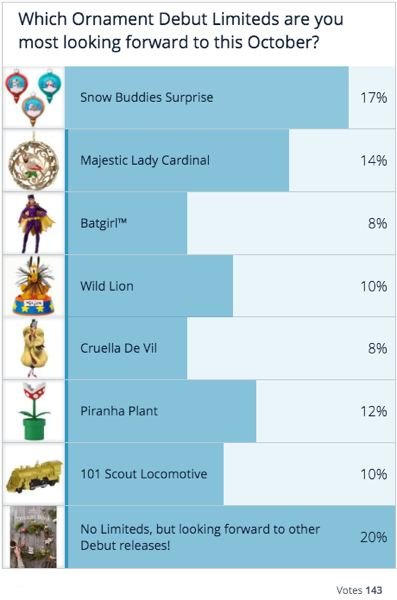Pick the Cruella De Vil option
The width and height of the screenshot is (397, 600).
pyautogui.click(x=230, y=349)
